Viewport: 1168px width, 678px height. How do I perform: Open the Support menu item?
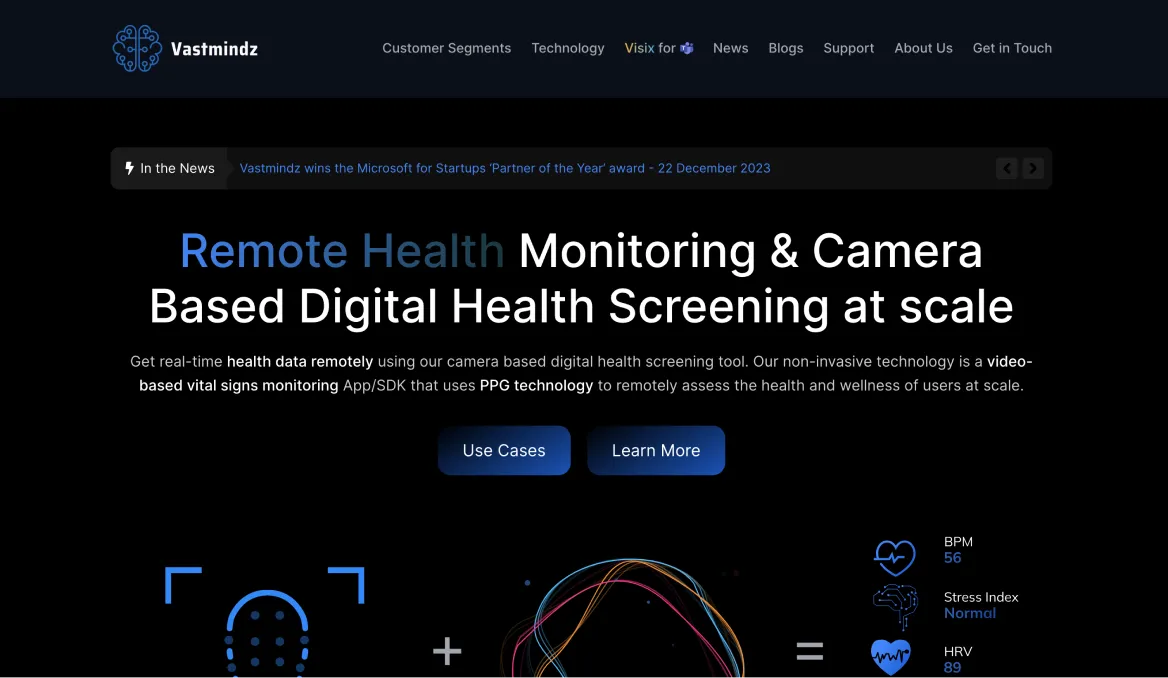(x=848, y=48)
